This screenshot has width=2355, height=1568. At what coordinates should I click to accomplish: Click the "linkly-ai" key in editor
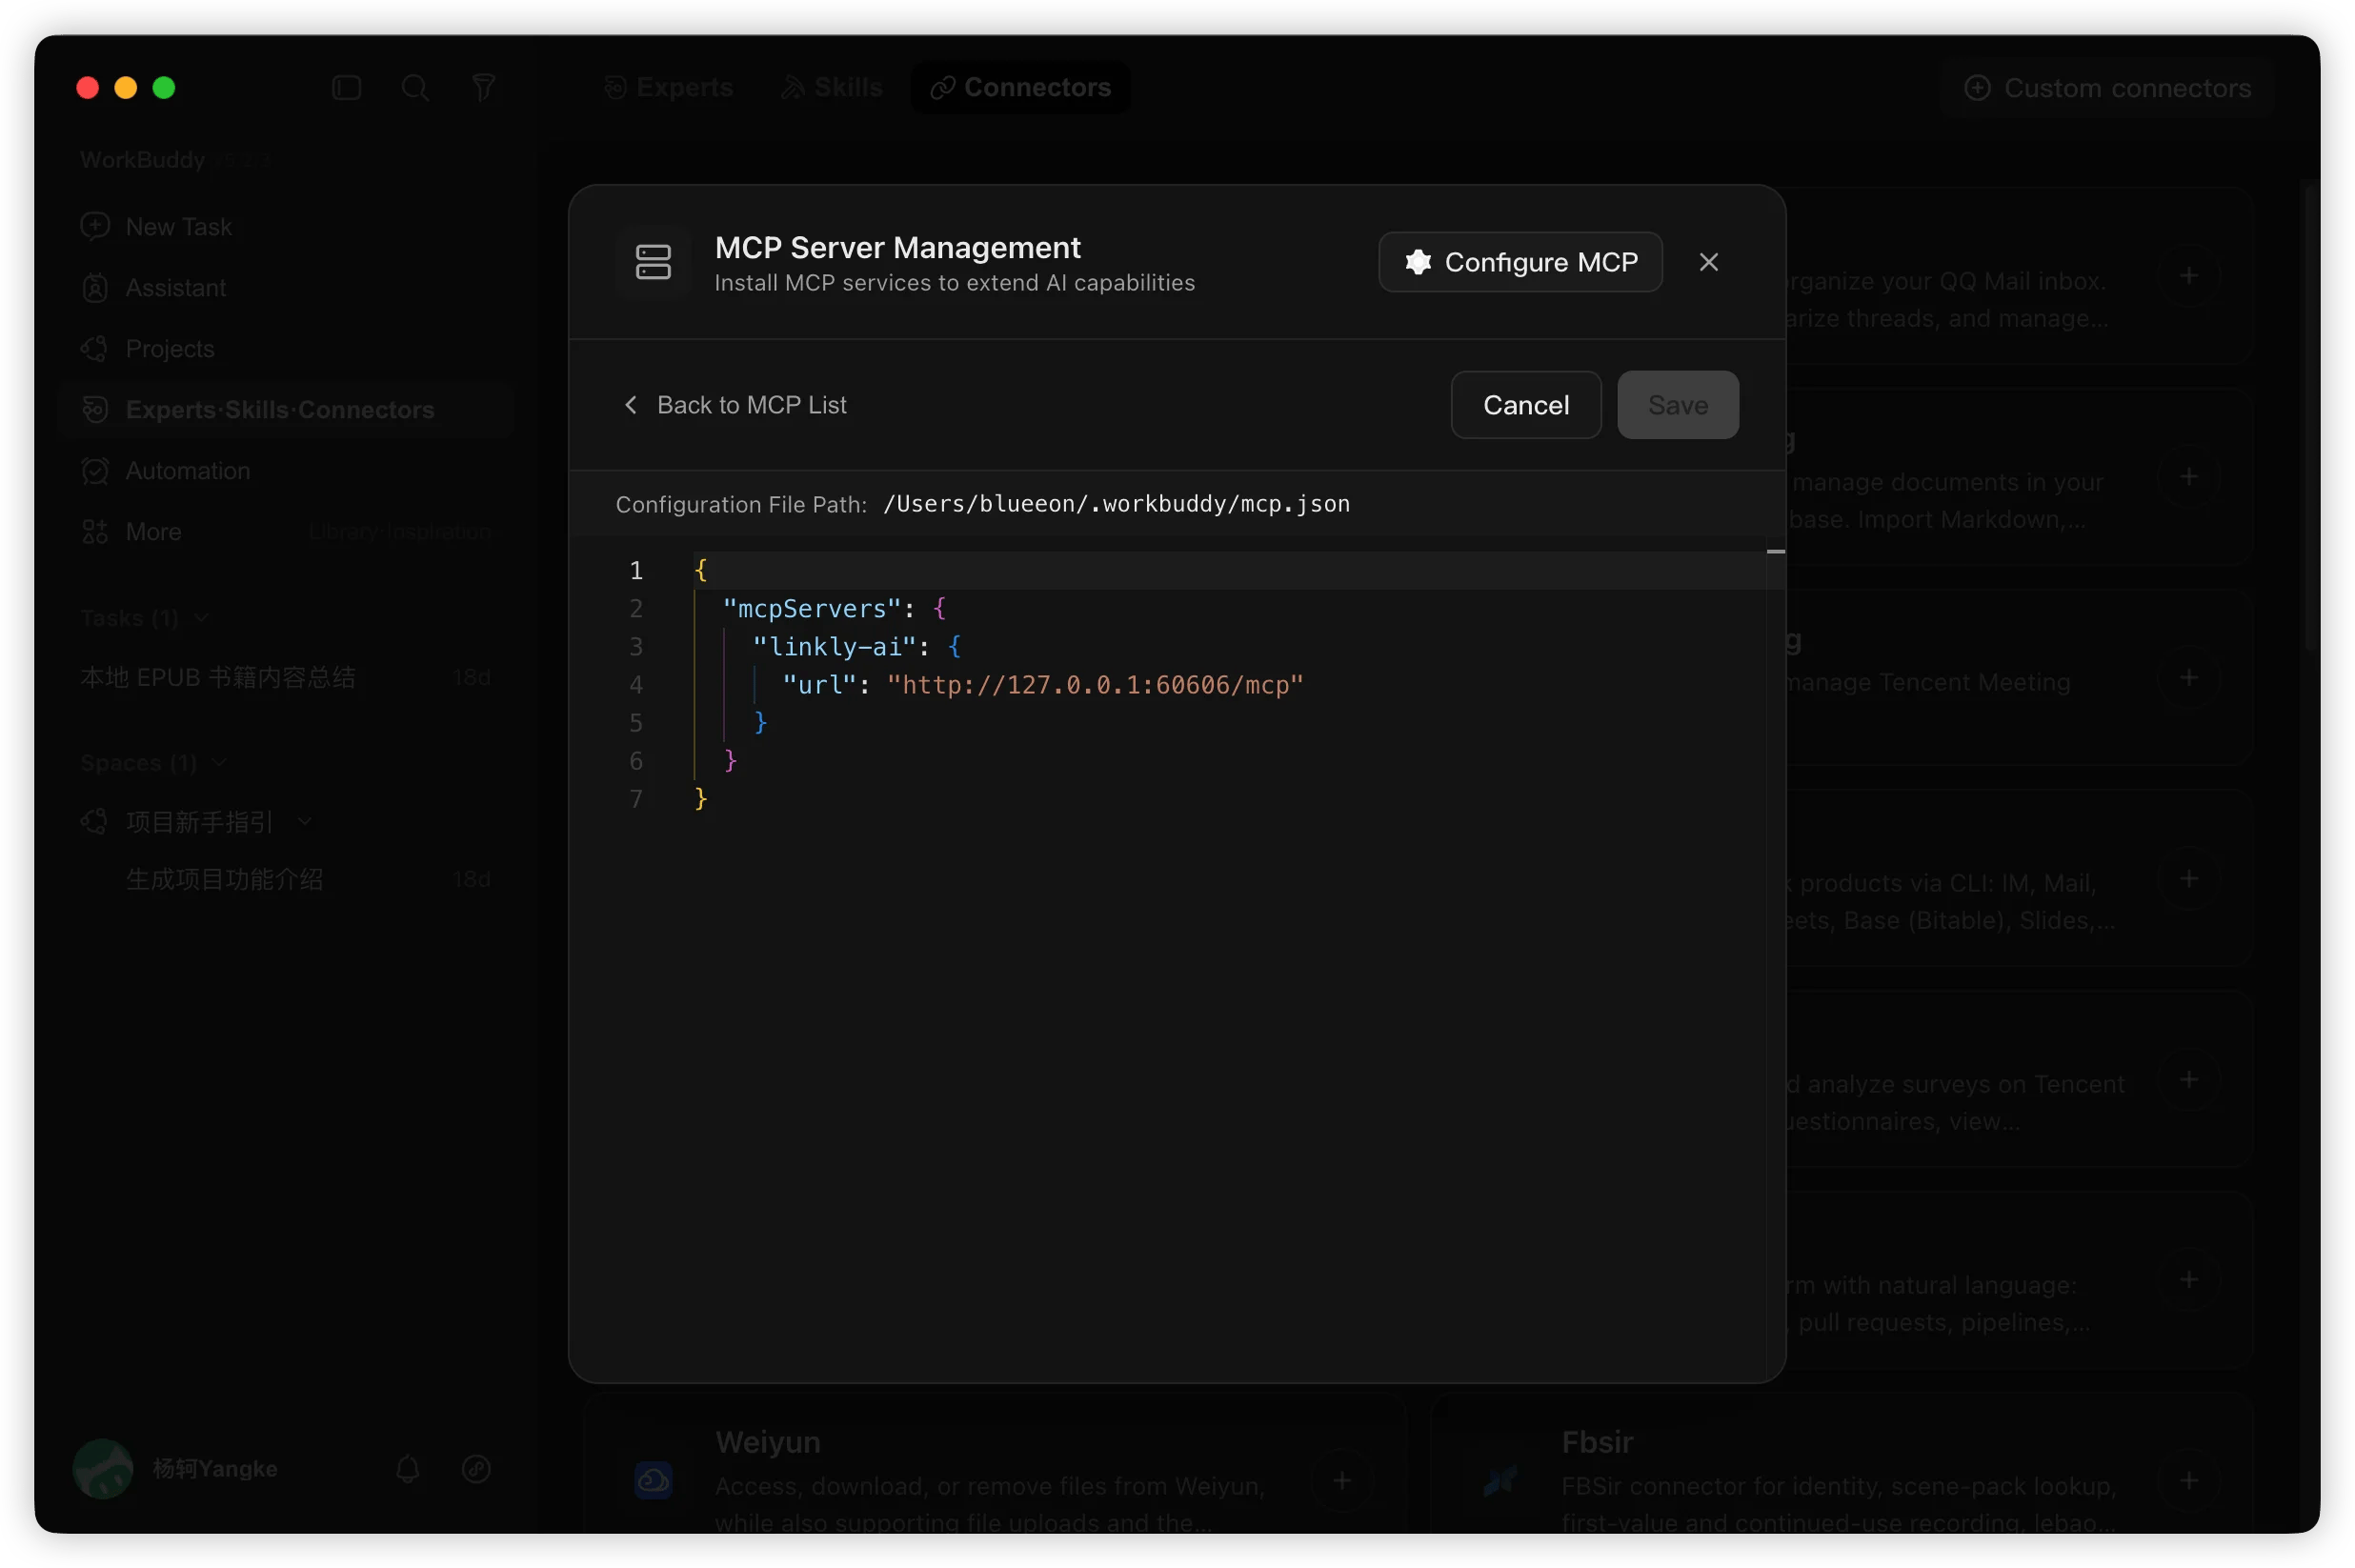point(834,646)
